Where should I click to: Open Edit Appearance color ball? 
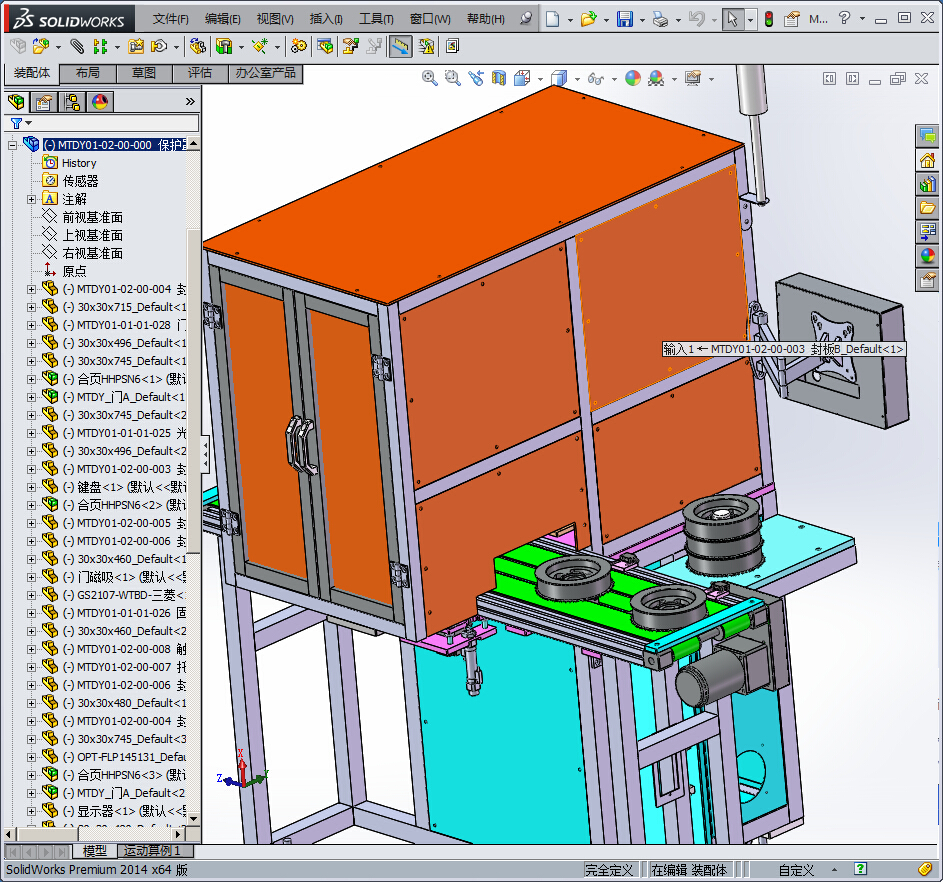pos(633,78)
